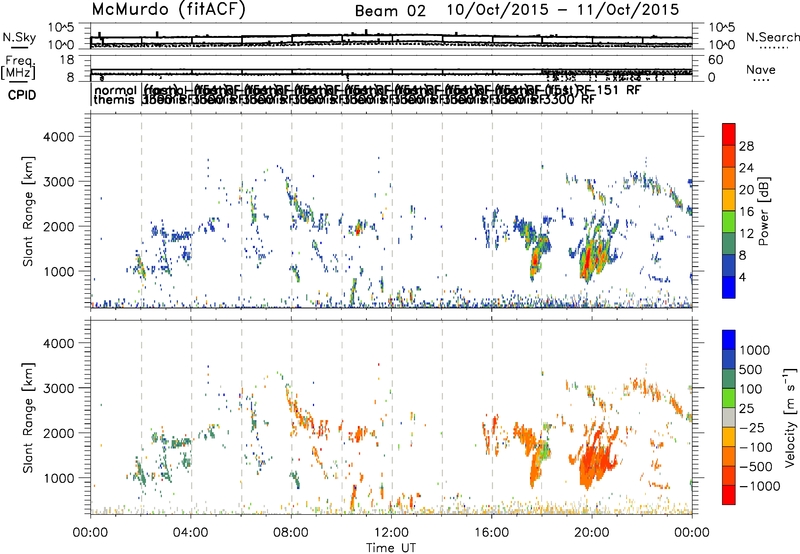Click the "20:00" time axis tick label
This screenshot has width=800, height=554.
coord(592,533)
